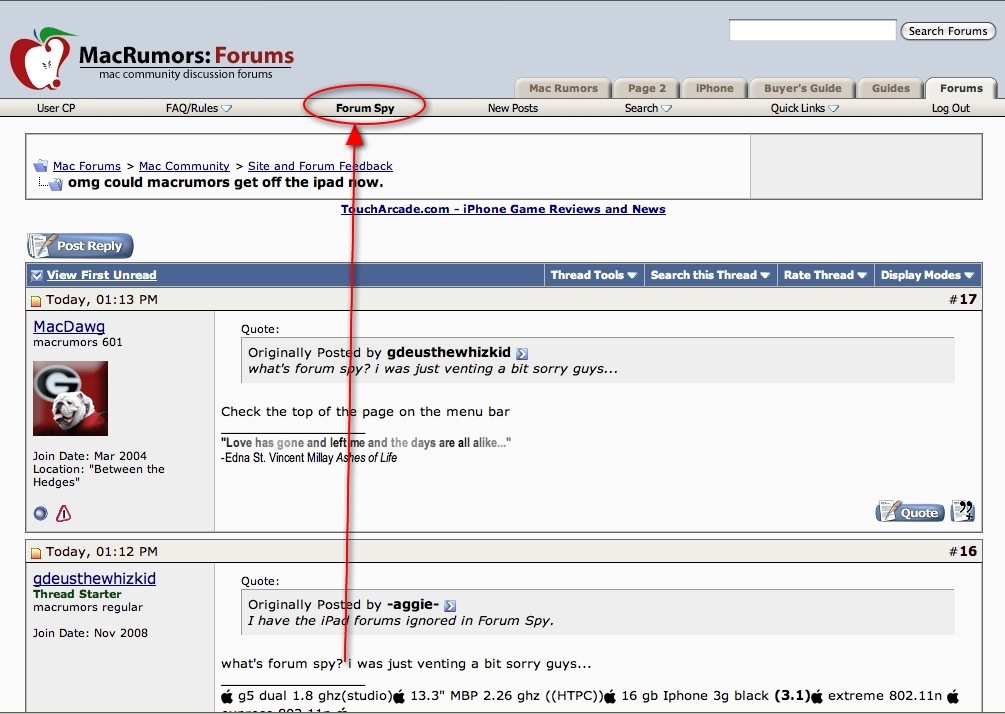Click Log Out in the menu bar
Image resolution: width=1005 pixels, height=714 pixels.
point(951,108)
